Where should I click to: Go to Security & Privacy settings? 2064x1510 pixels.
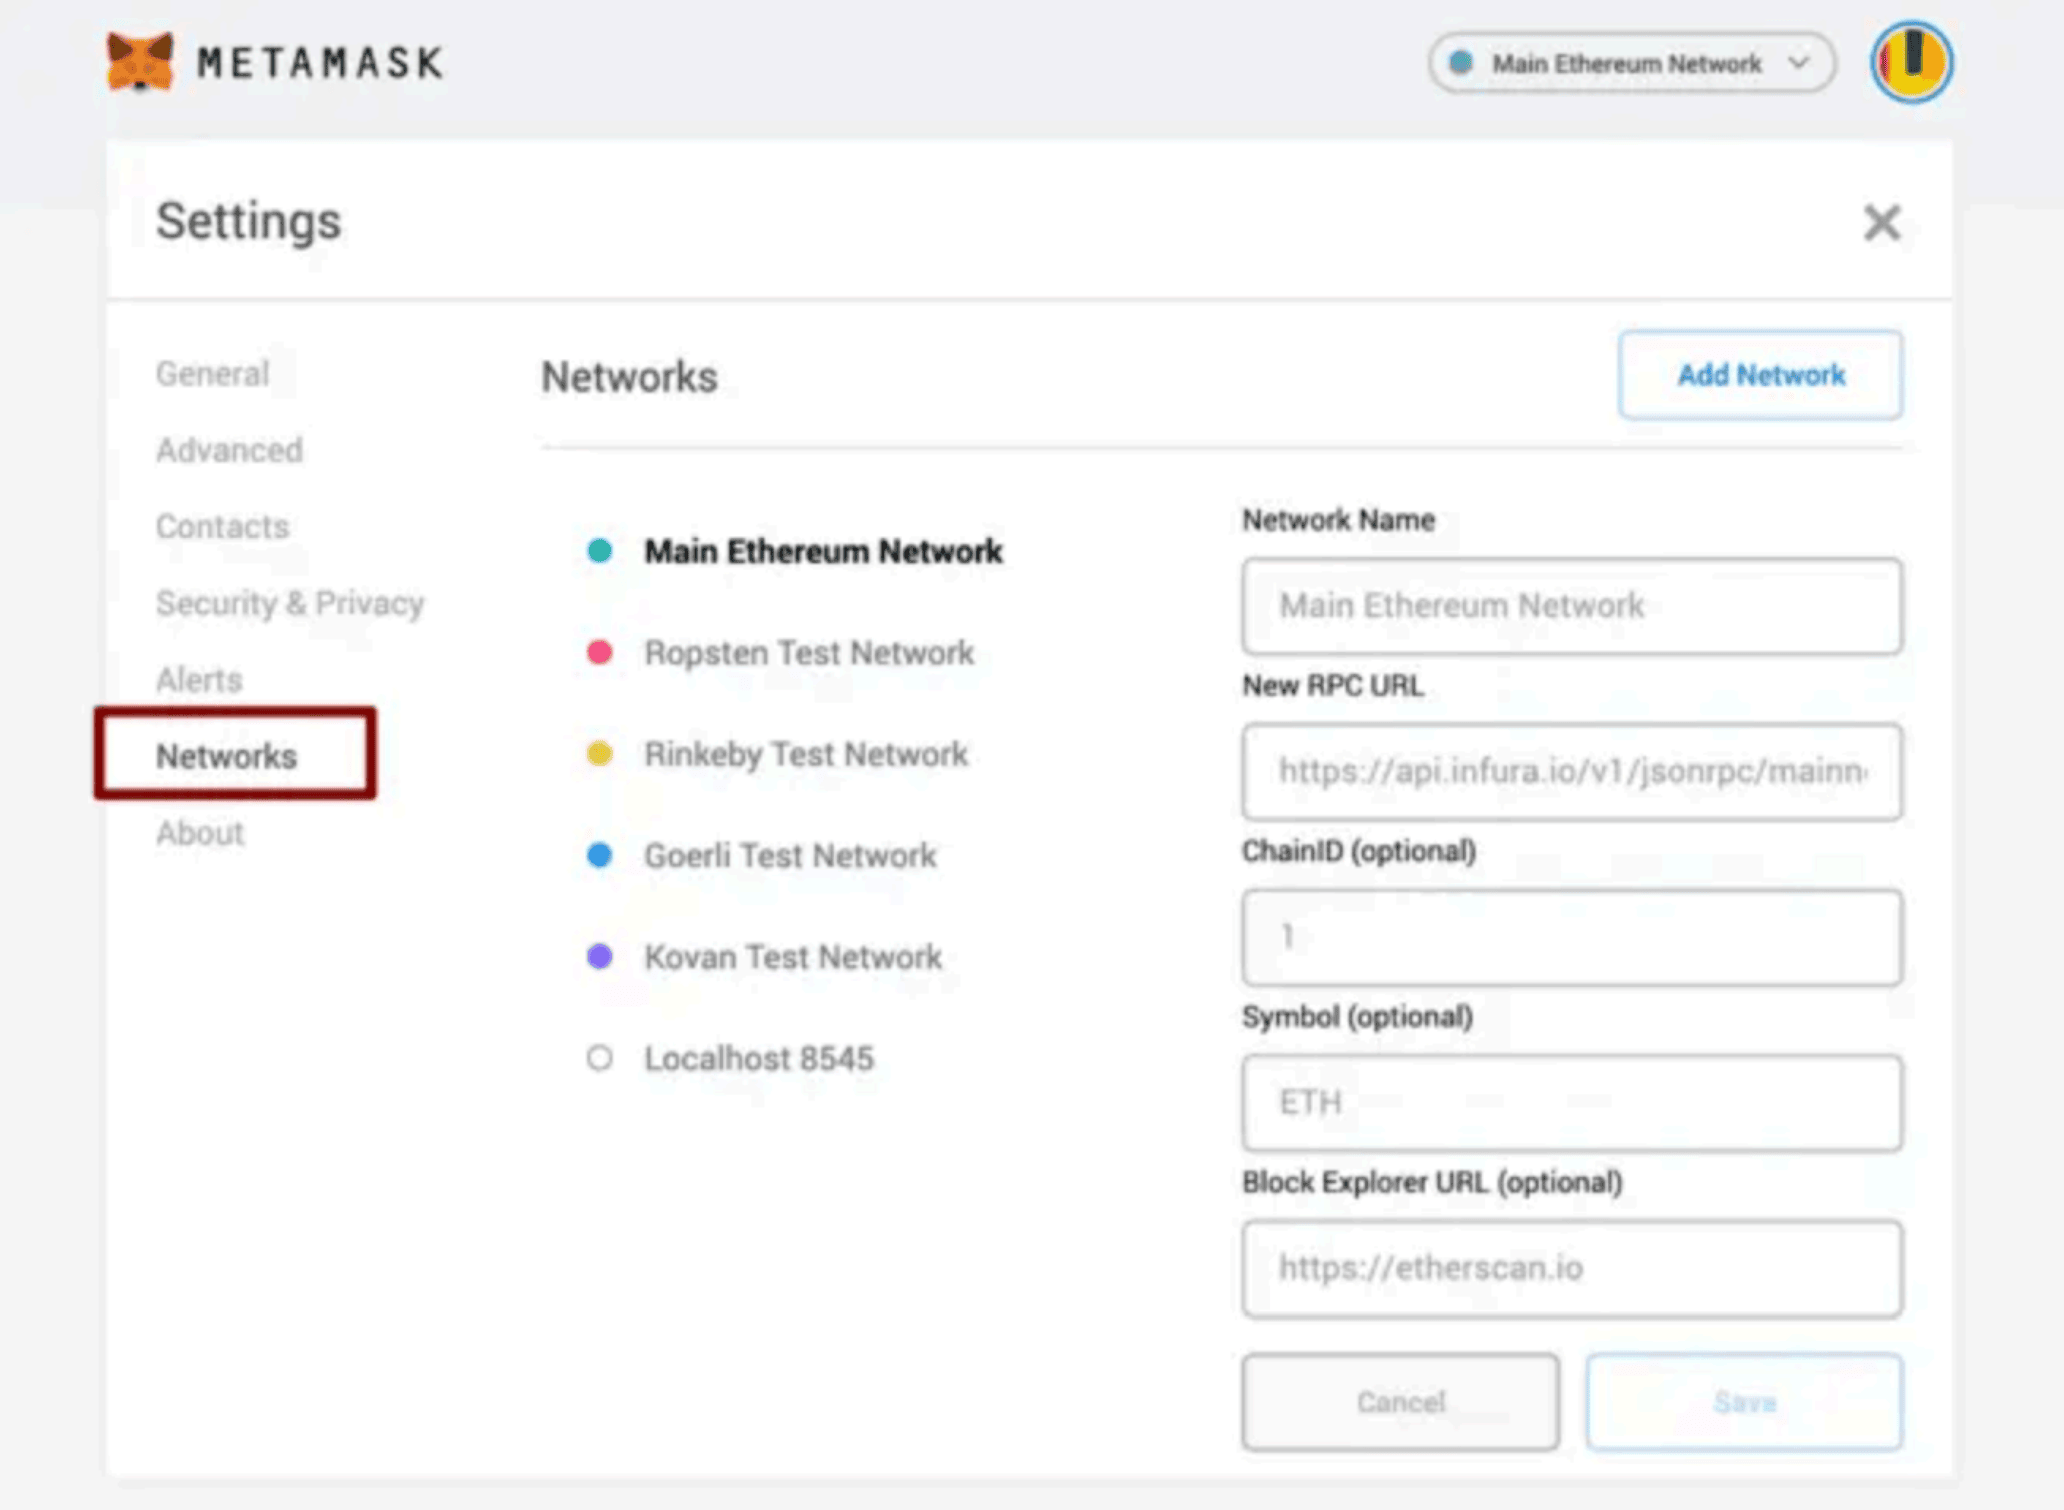pos(290,603)
